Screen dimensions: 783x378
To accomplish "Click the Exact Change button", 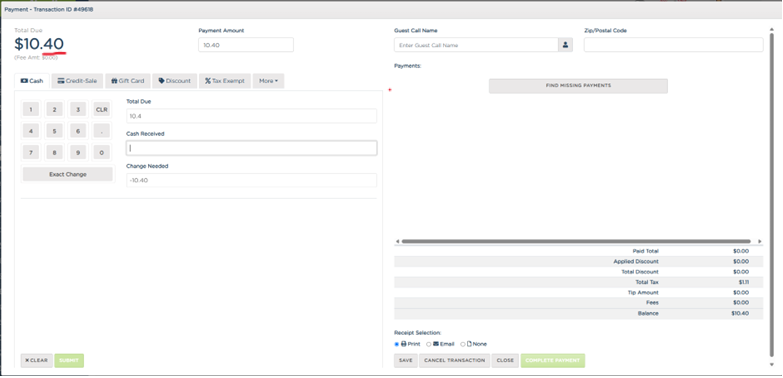I will coord(68,174).
